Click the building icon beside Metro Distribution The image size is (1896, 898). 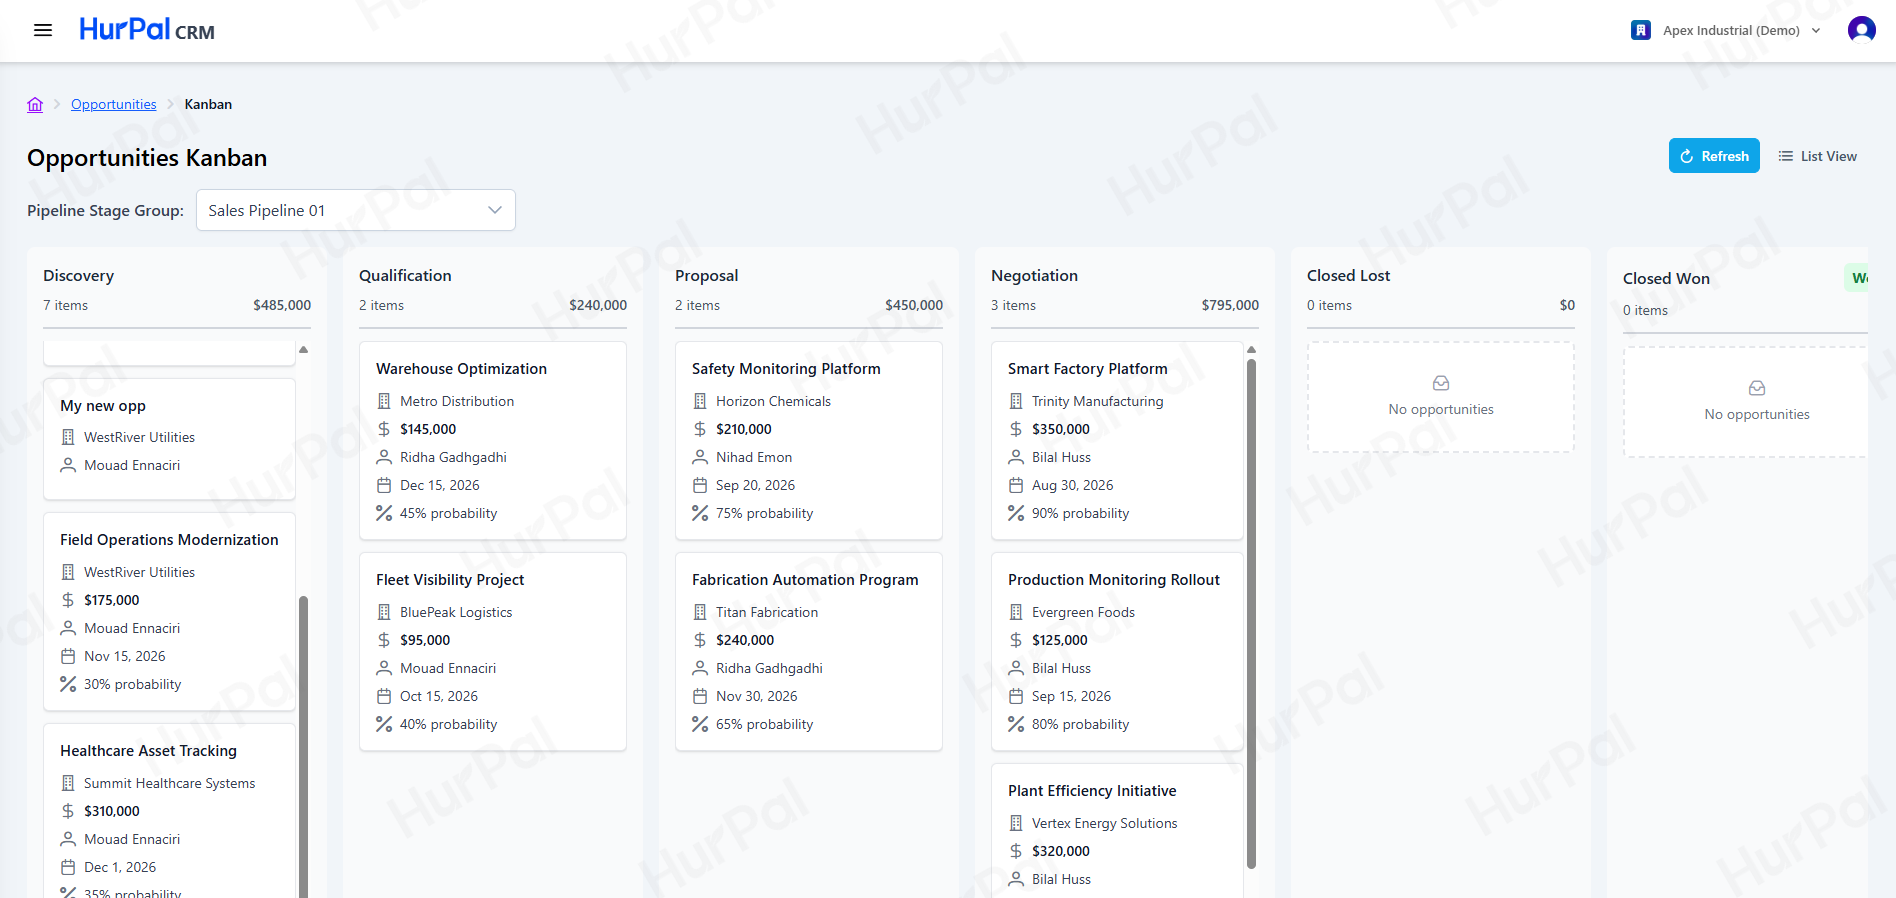click(x=384, y=401)
